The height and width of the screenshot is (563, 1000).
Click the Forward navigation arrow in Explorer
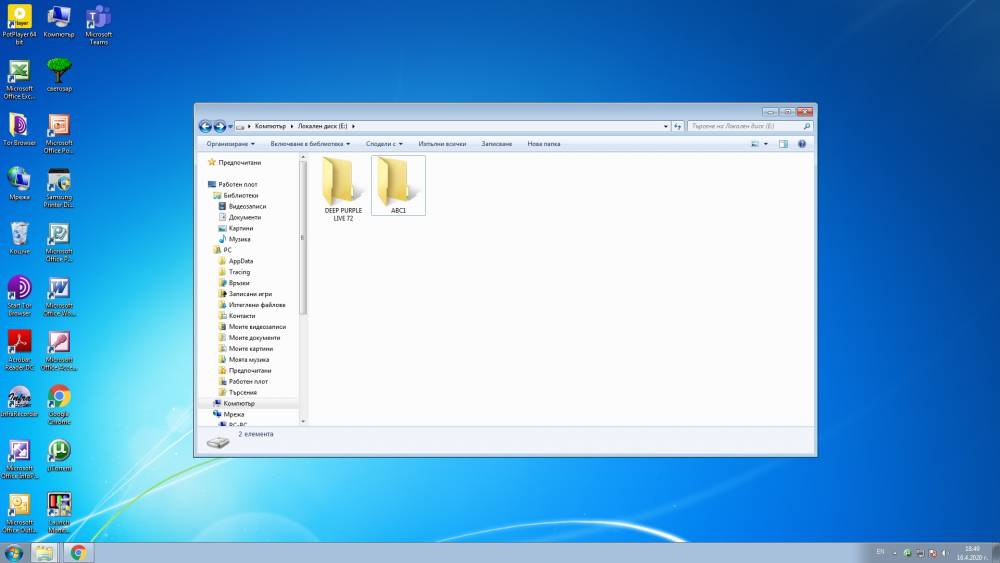coord(219,126)
